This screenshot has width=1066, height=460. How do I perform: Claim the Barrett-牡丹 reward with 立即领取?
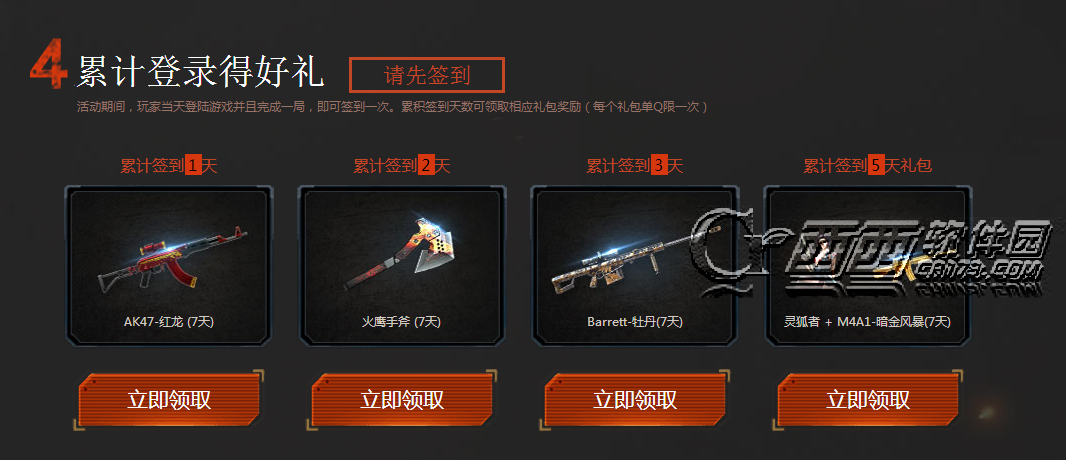(635, 400)
